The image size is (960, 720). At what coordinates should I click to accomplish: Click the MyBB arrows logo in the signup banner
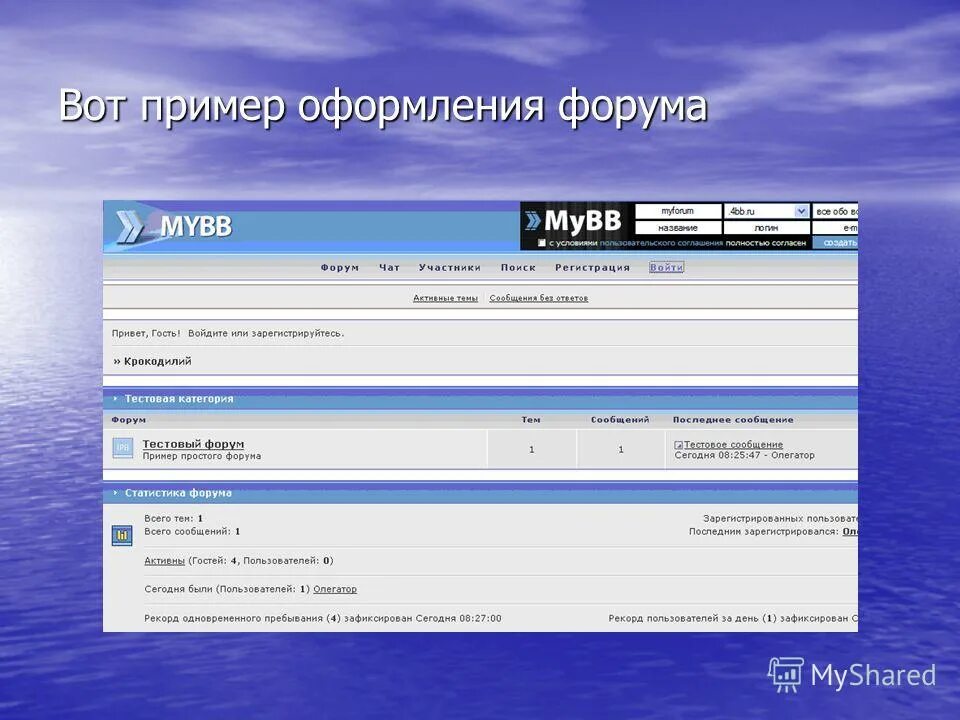click(x=536, y=220)
